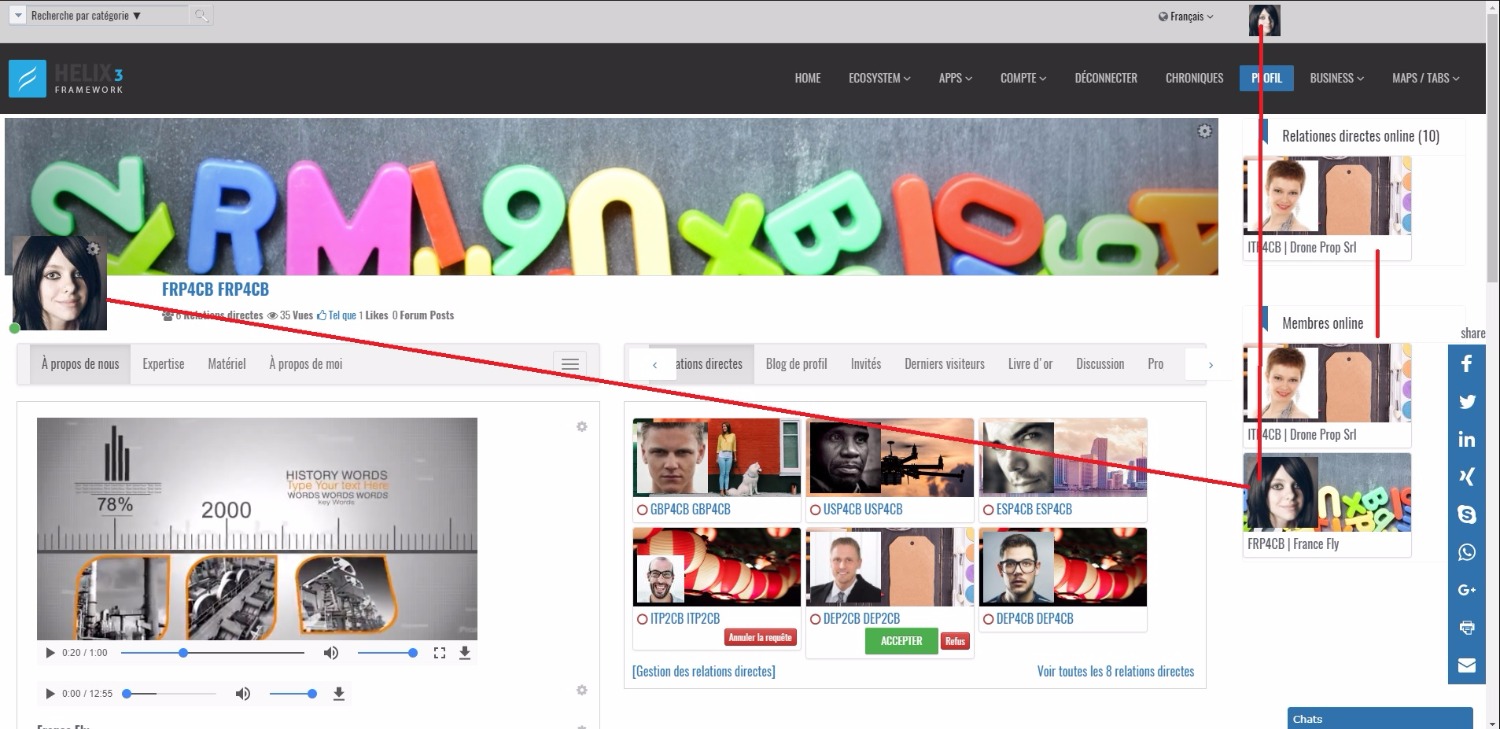Viewport: 1500px width, 729px height.
Task: Share the page on Xing
Action: click(x=1467, y=477)
